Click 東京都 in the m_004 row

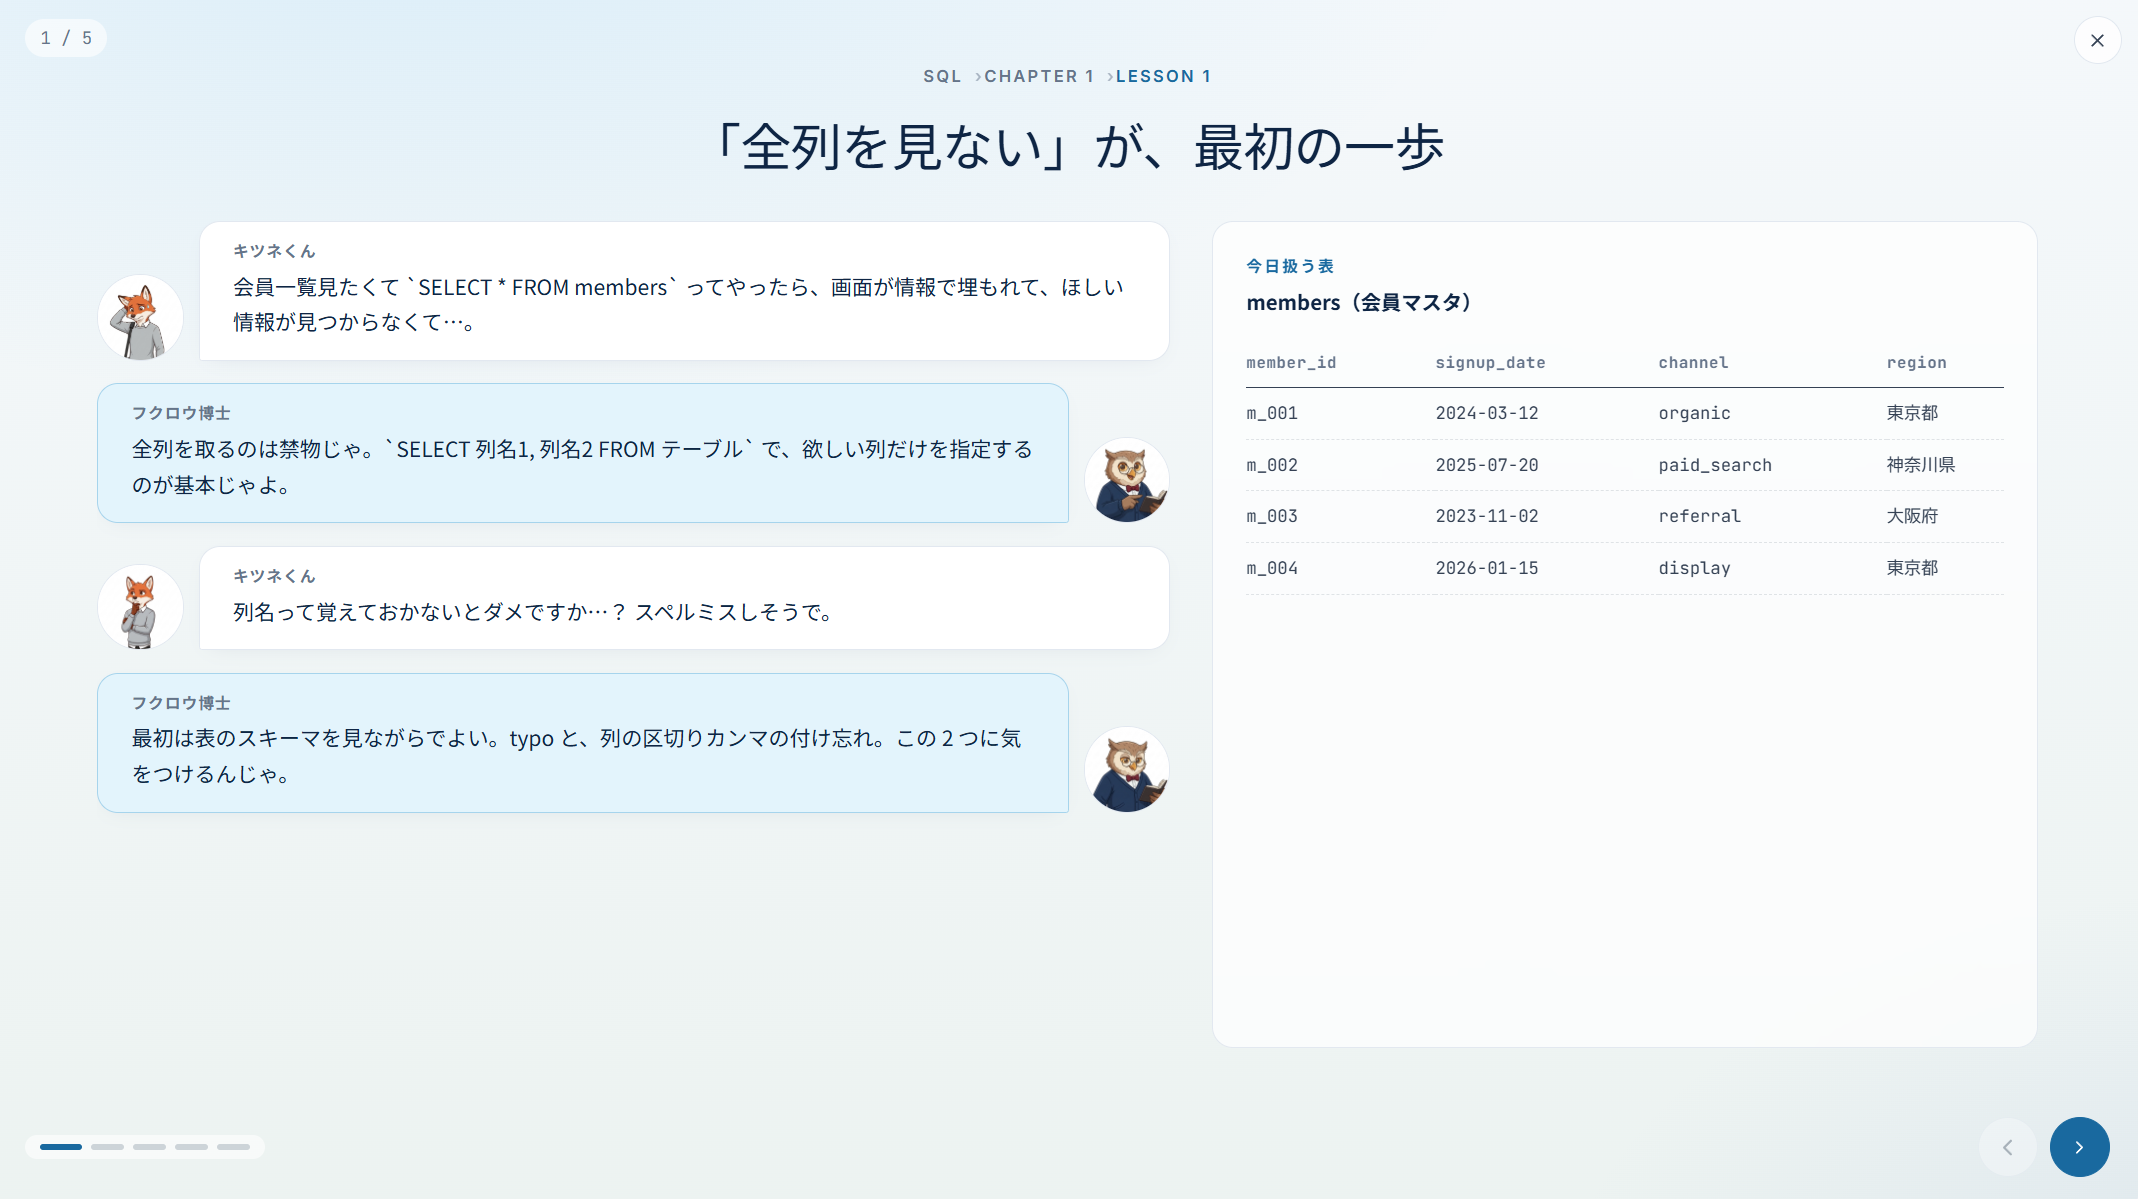click(x=1912, y=568)
